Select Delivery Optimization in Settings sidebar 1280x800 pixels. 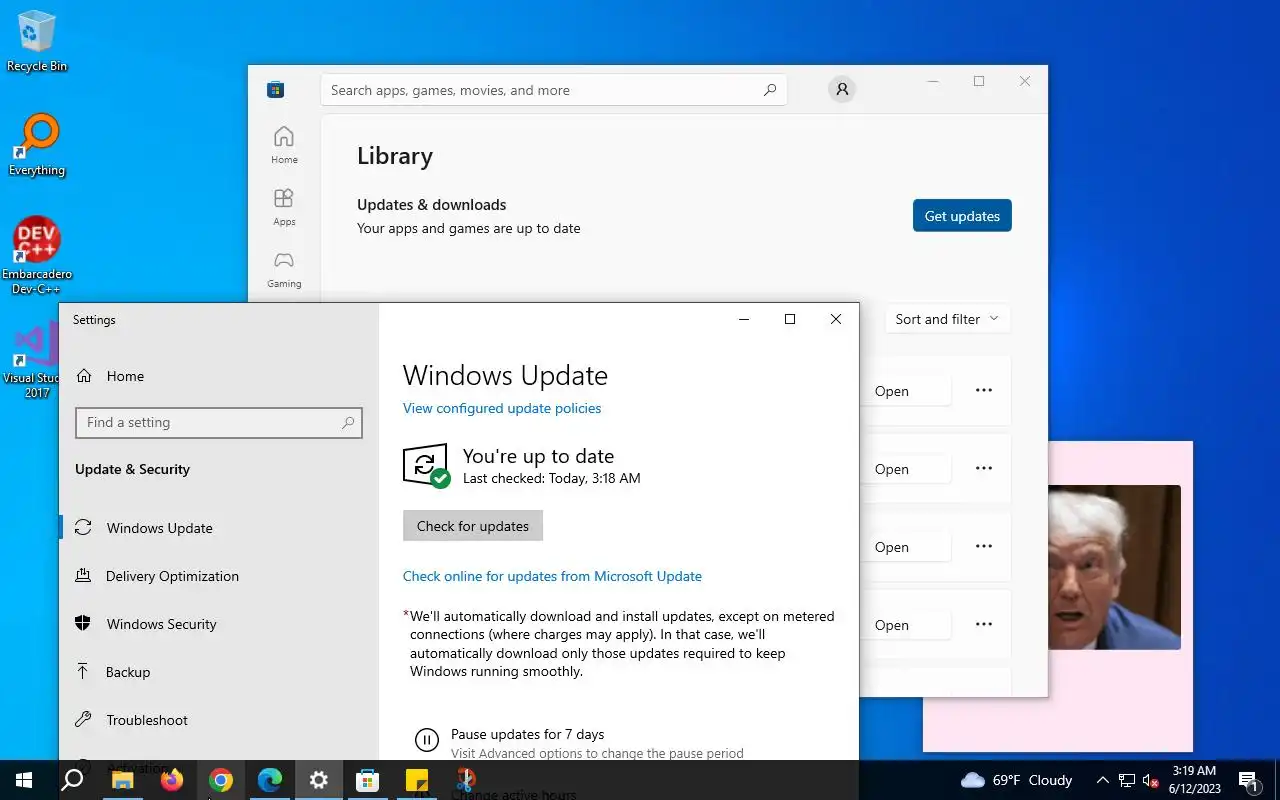[218, 576]
